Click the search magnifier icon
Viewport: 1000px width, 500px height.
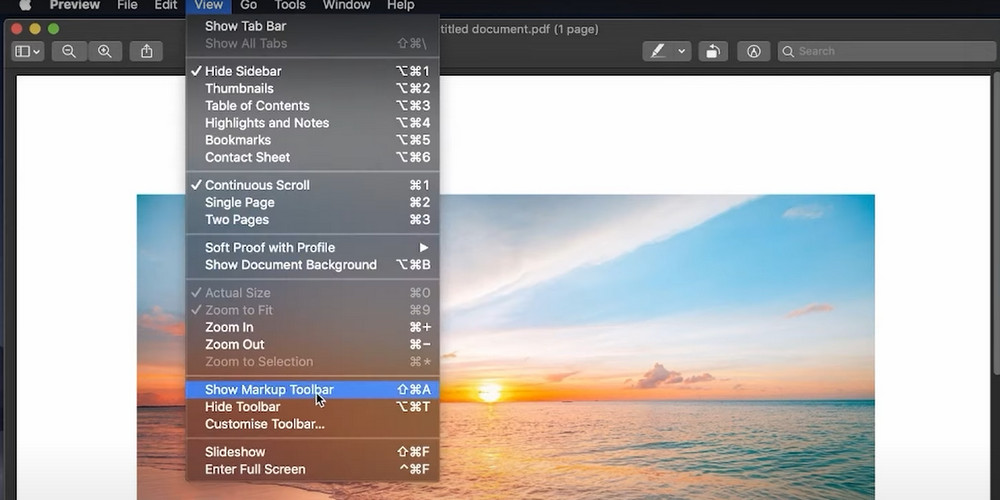(788, 52)
